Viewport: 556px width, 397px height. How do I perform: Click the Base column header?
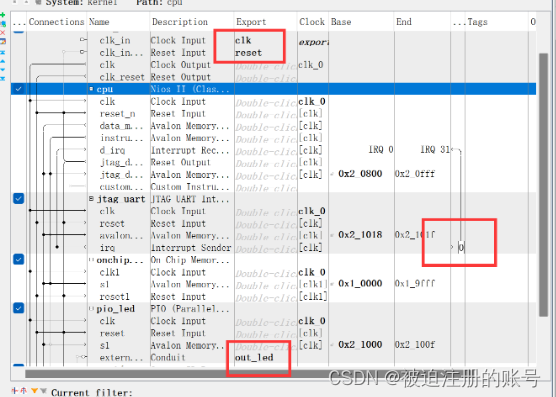tap(361, 22)
